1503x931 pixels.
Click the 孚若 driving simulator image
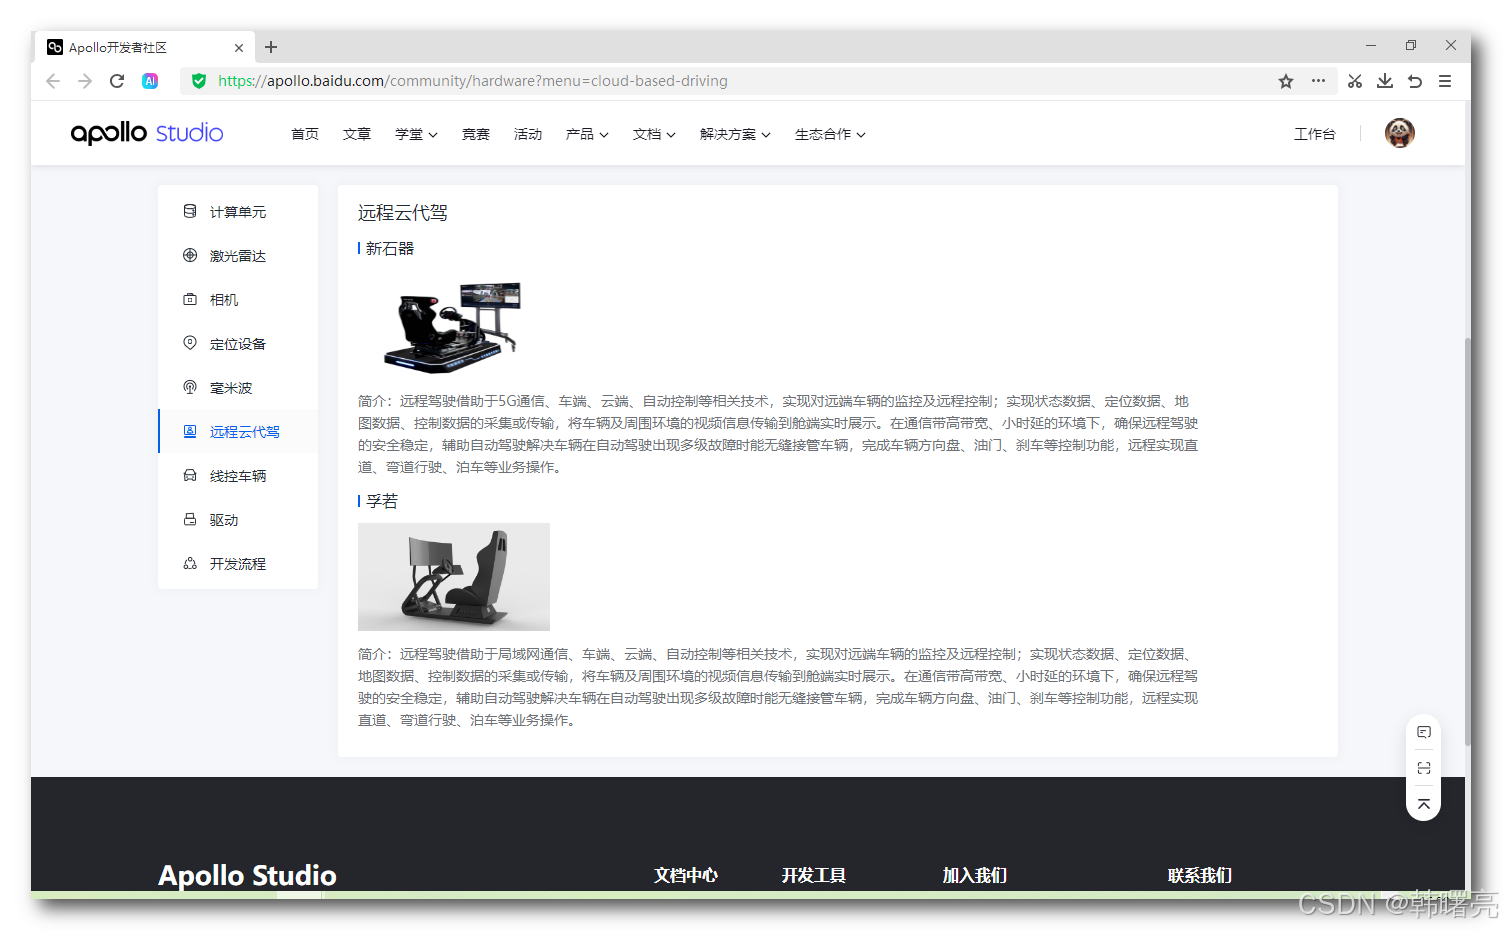tap(454, 577)
